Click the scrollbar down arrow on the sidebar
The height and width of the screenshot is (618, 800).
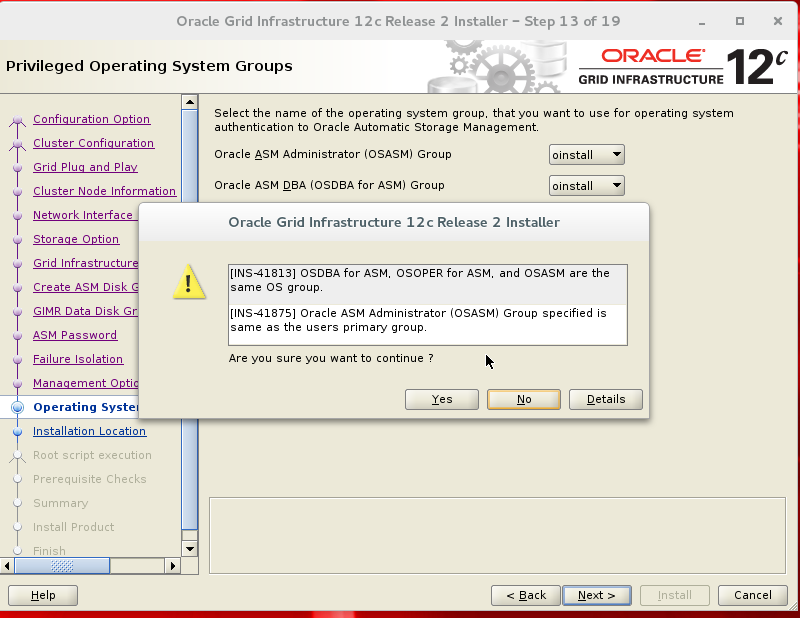click(x=190, y=548)
